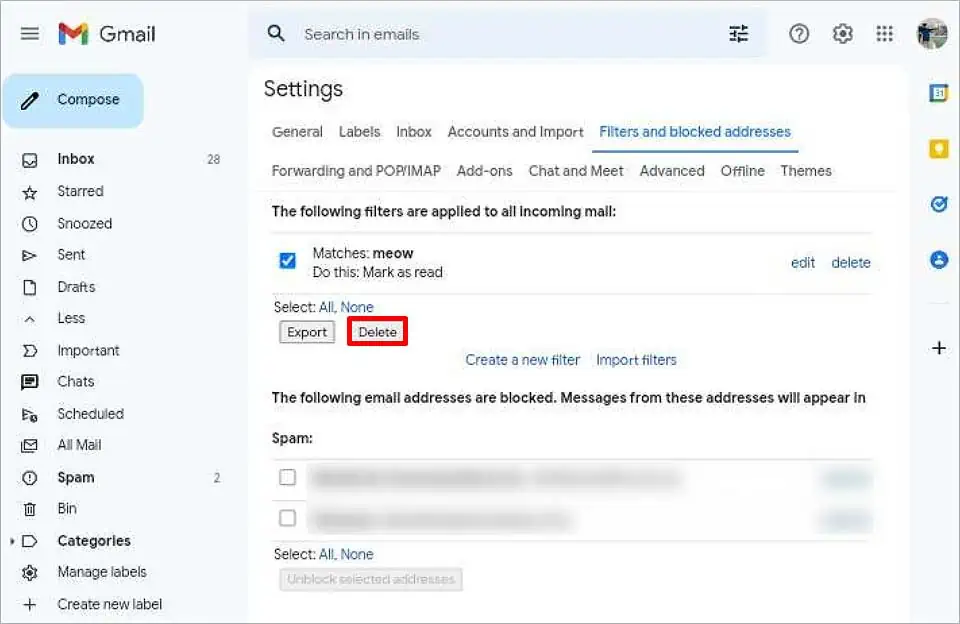960x624 pixels.
Task: Collapse the Less section in the sidebar
Action: (x=70, y=318)
